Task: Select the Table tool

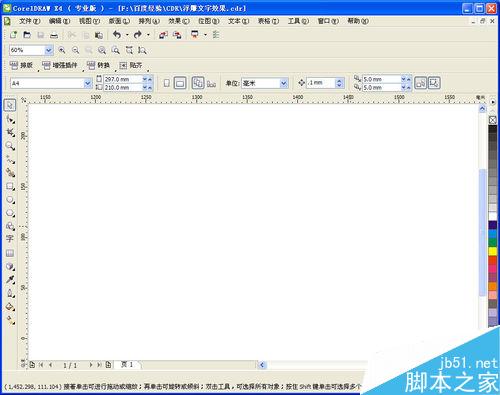Action: (x=10, y=253)
